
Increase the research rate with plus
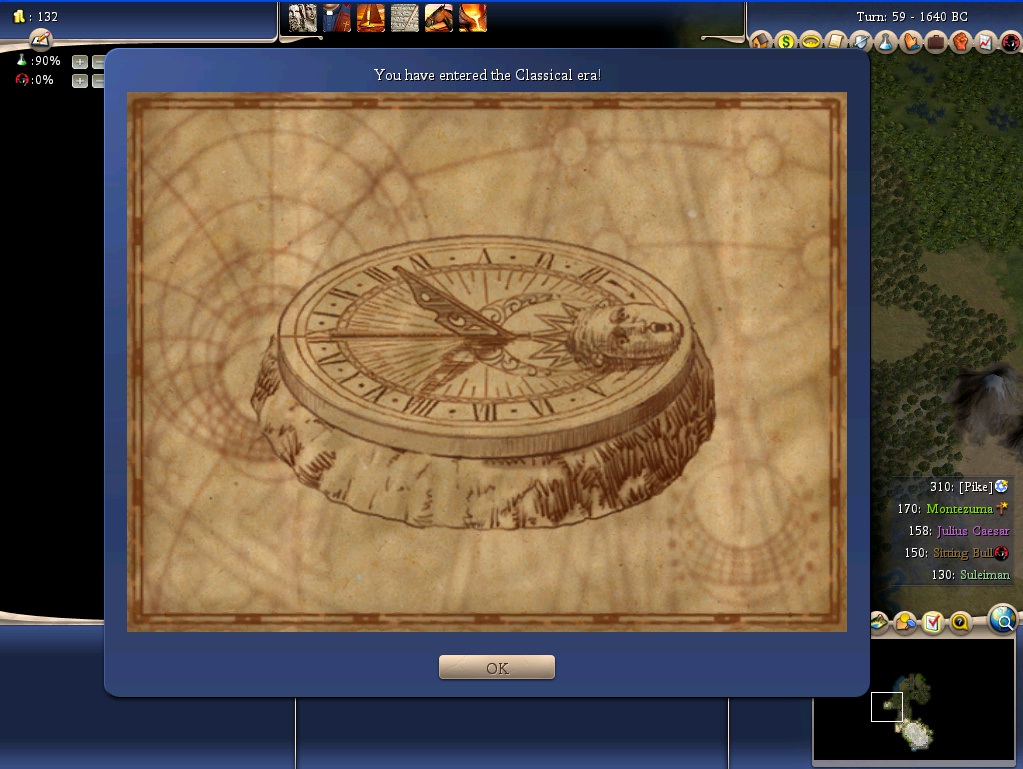(80, 62)
